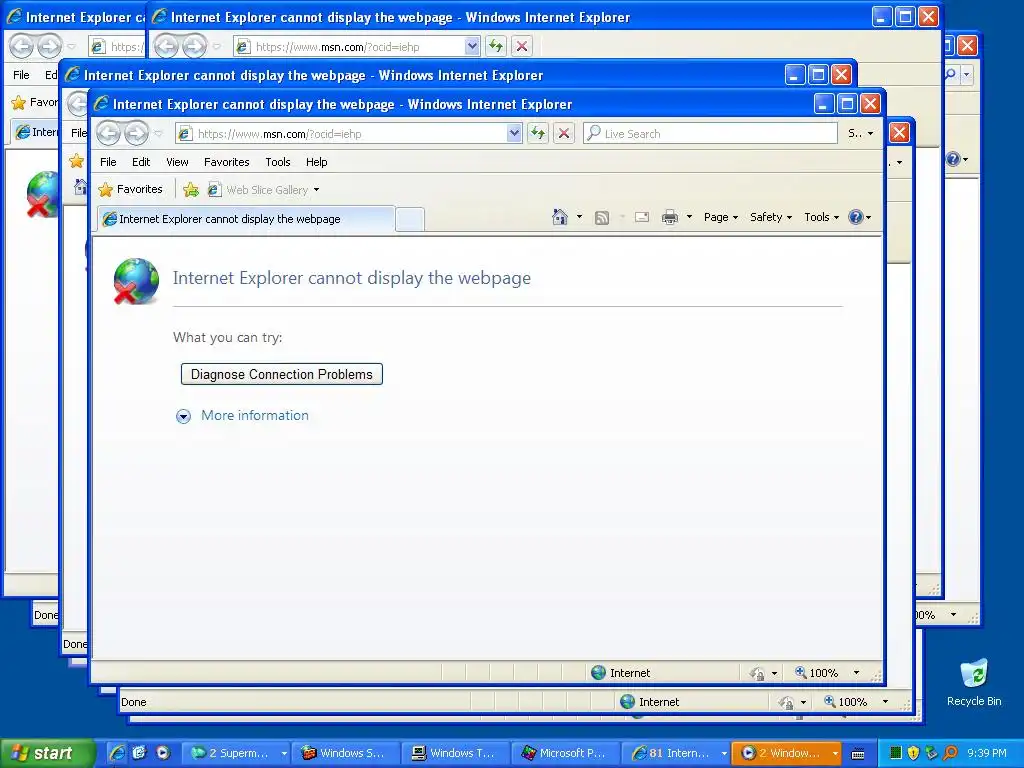The height and width of the screenshot is (768, 1024).
Task: Launch Internet Explorer from Quick Launch
Action: [x=117, y=753]
